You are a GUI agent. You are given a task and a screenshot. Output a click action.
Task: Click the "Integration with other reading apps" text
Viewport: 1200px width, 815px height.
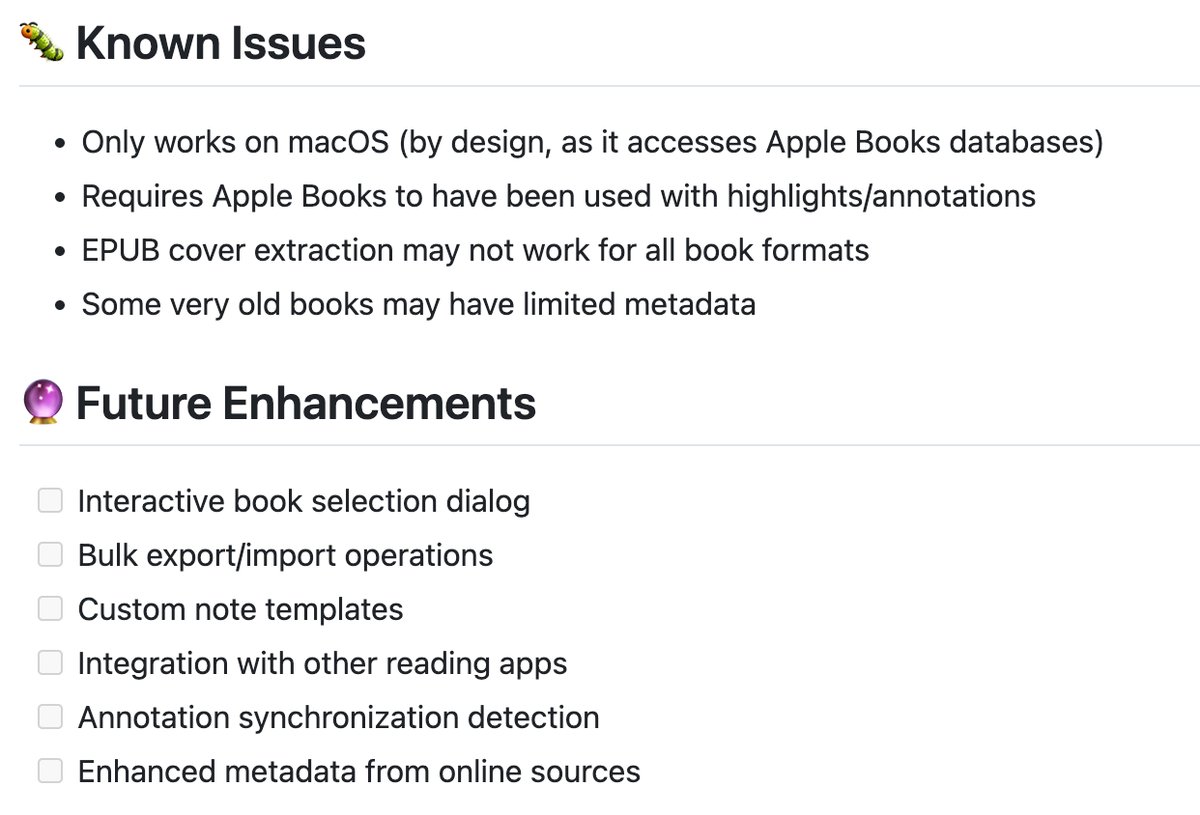point(322,663)
